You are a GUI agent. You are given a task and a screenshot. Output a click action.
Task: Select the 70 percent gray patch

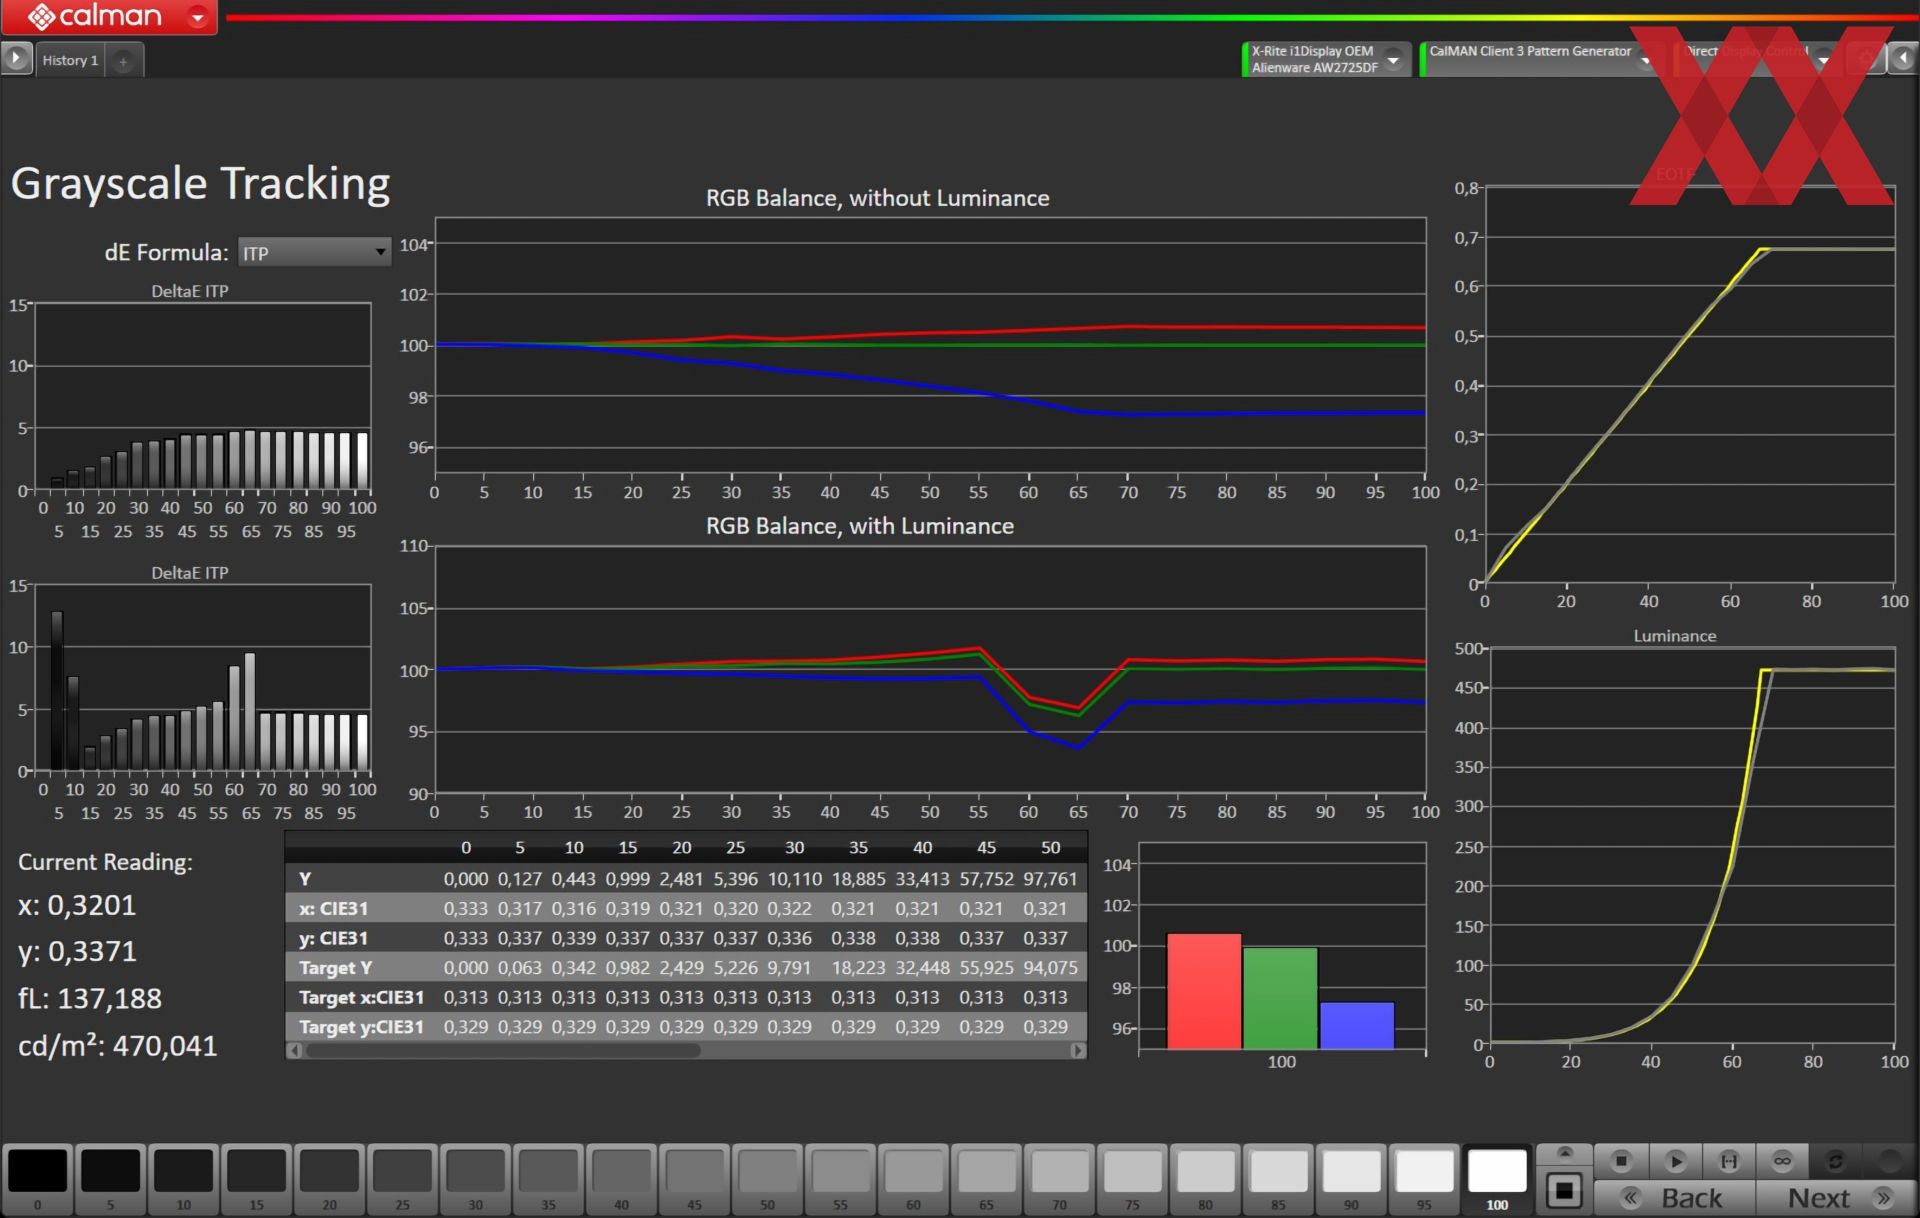point(1060,1177)
